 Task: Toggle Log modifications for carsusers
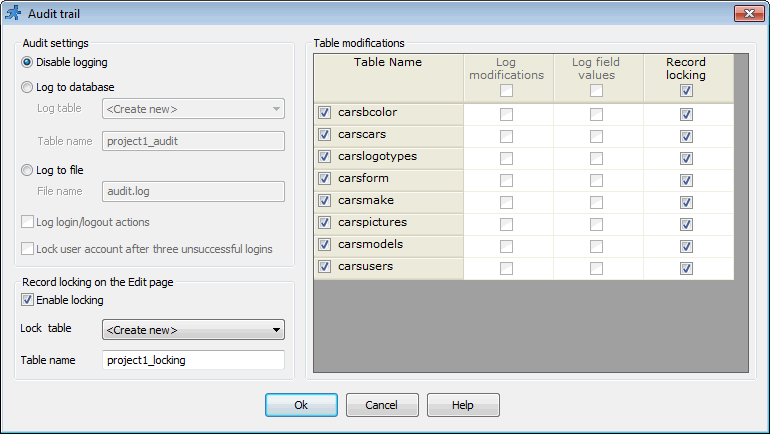coord(506,269)
